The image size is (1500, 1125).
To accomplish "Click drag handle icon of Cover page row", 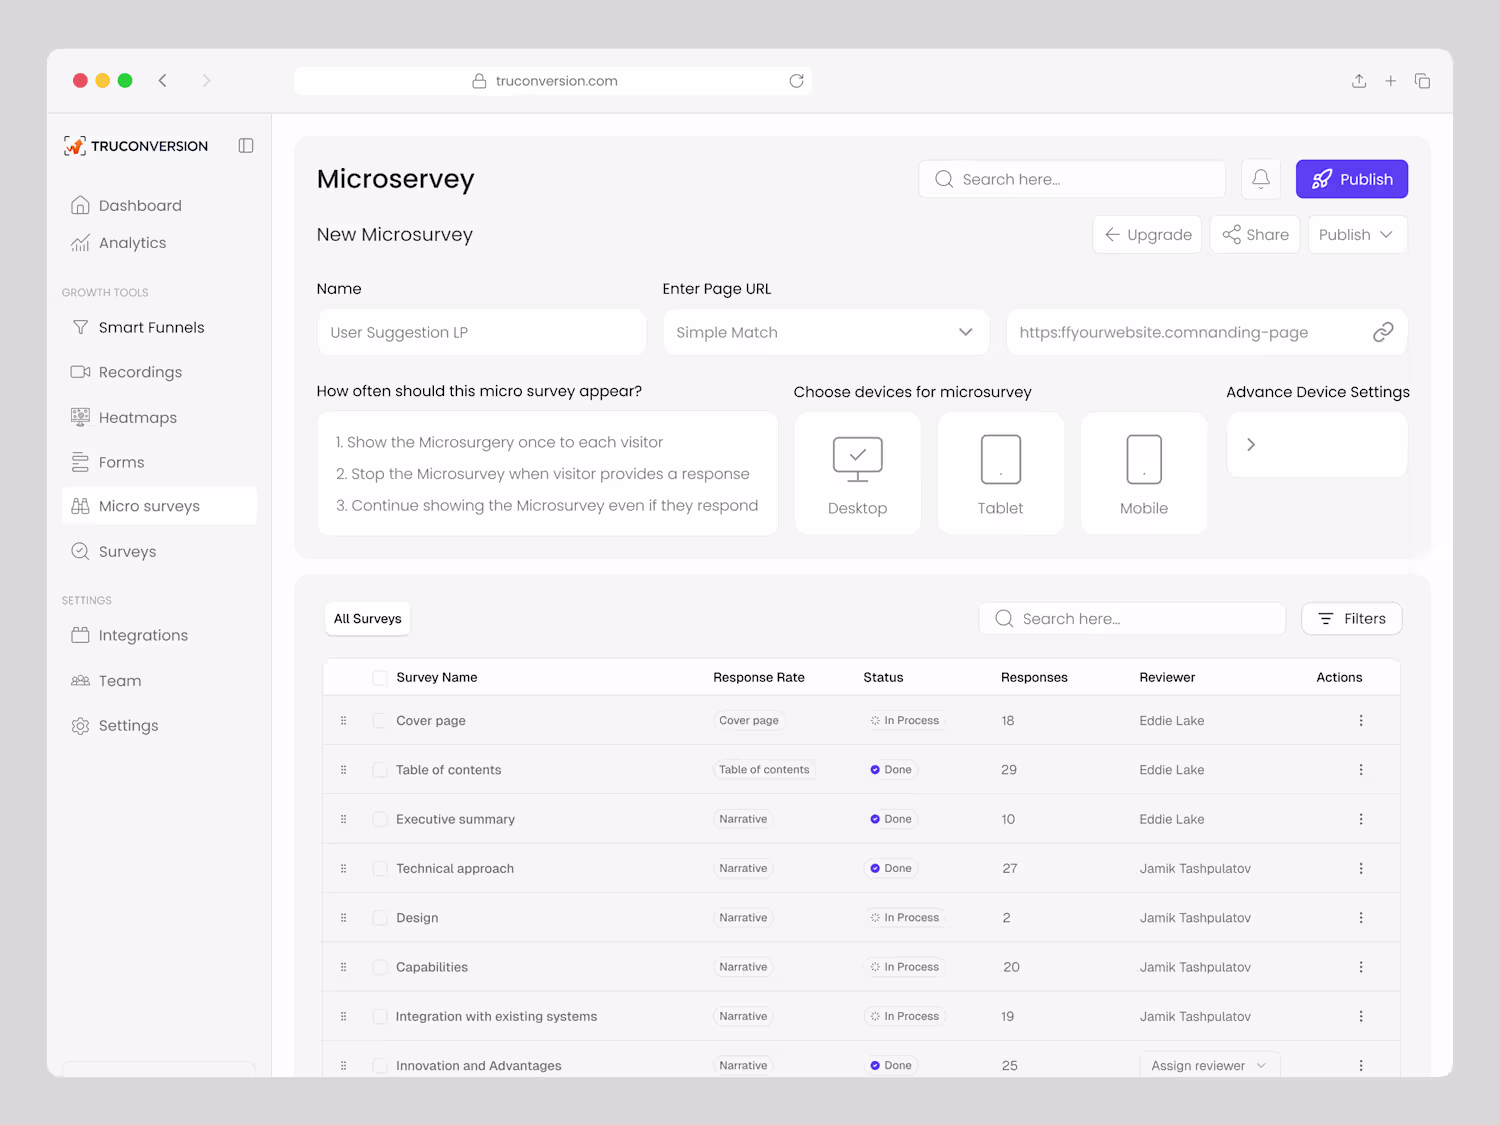I will pos(344,720).
